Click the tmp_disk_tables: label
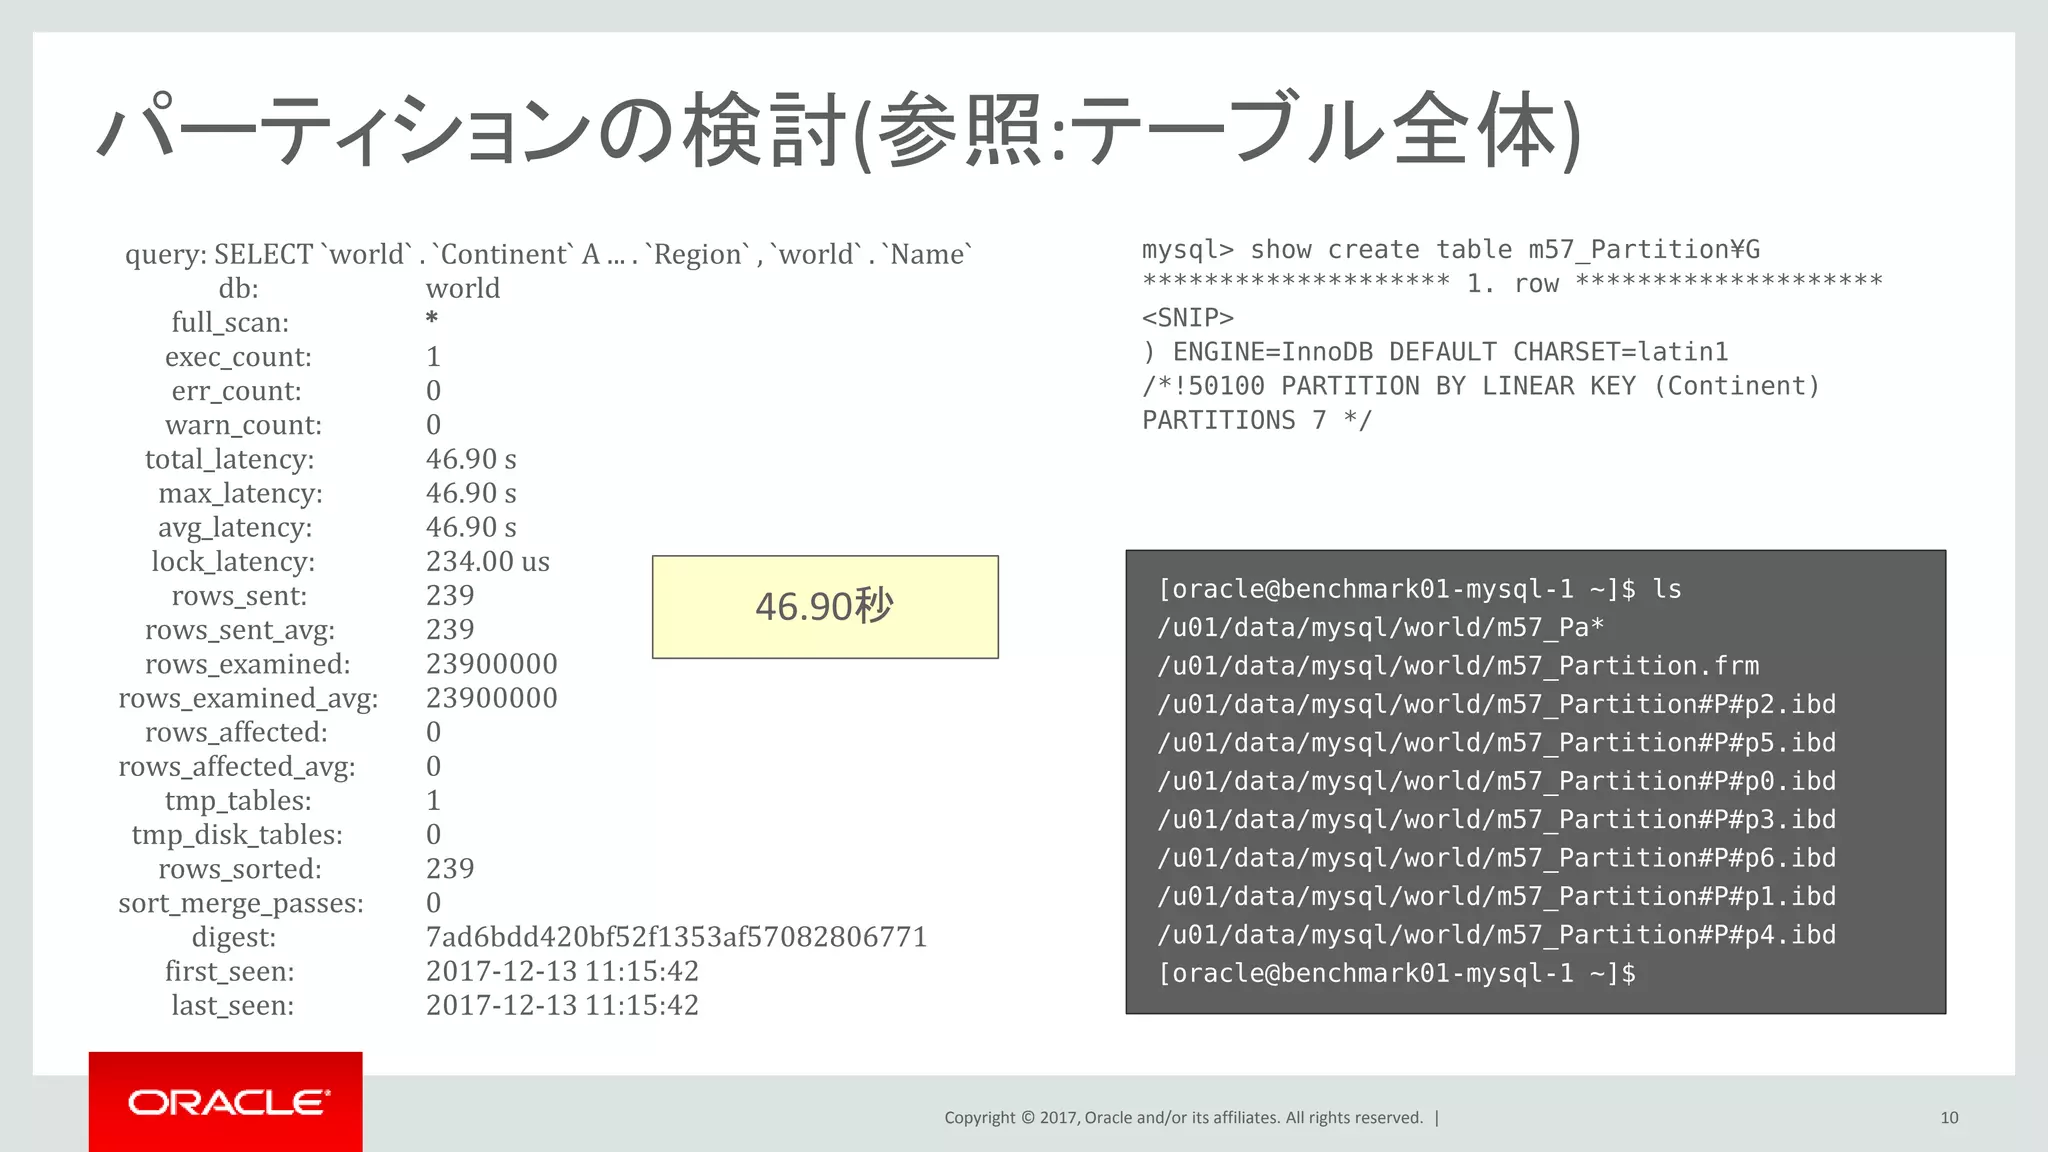Image resolution: width=2048 pixels, height=1152 pixels. [237, 835]
